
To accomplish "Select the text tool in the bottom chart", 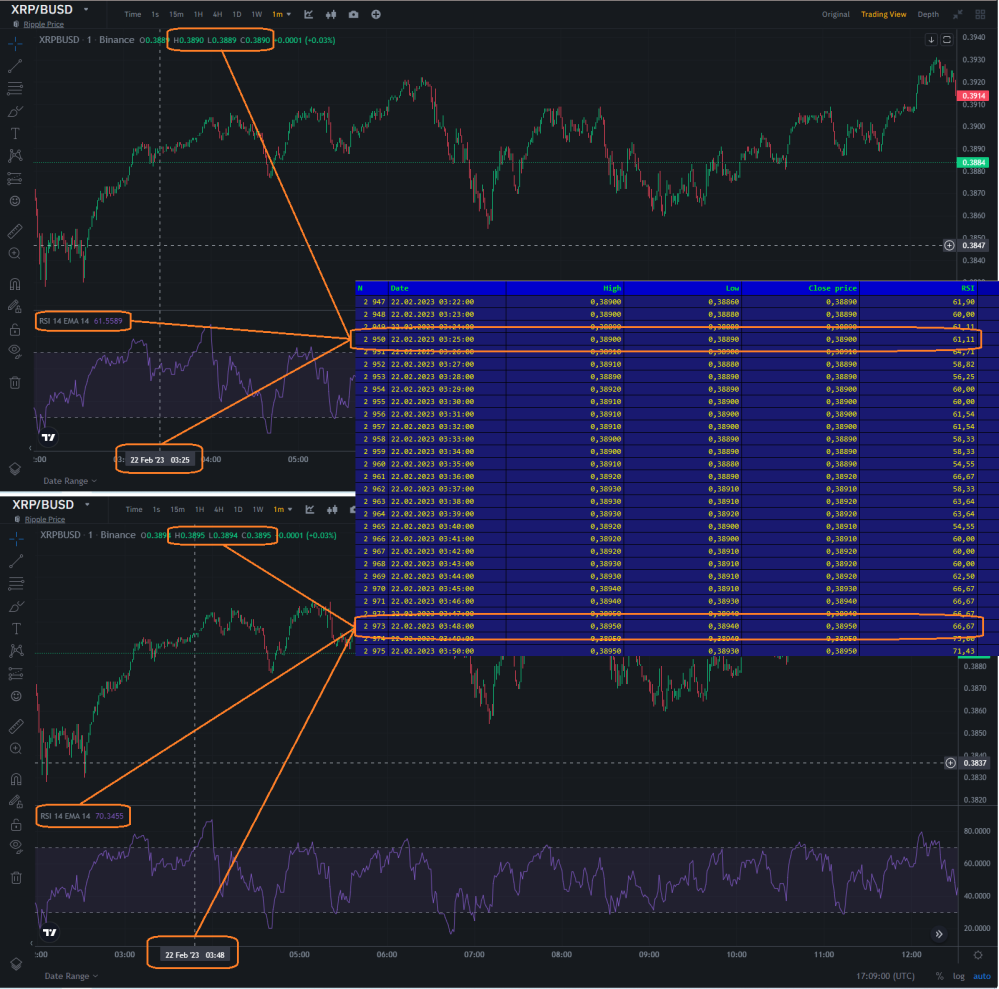I will (x=17, y=629).
